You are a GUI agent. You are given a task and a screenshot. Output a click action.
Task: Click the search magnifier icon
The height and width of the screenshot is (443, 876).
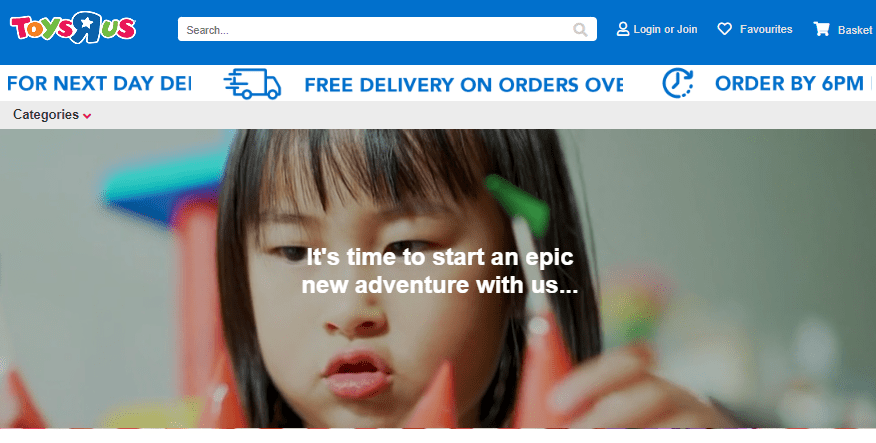[x=580, y=30]
